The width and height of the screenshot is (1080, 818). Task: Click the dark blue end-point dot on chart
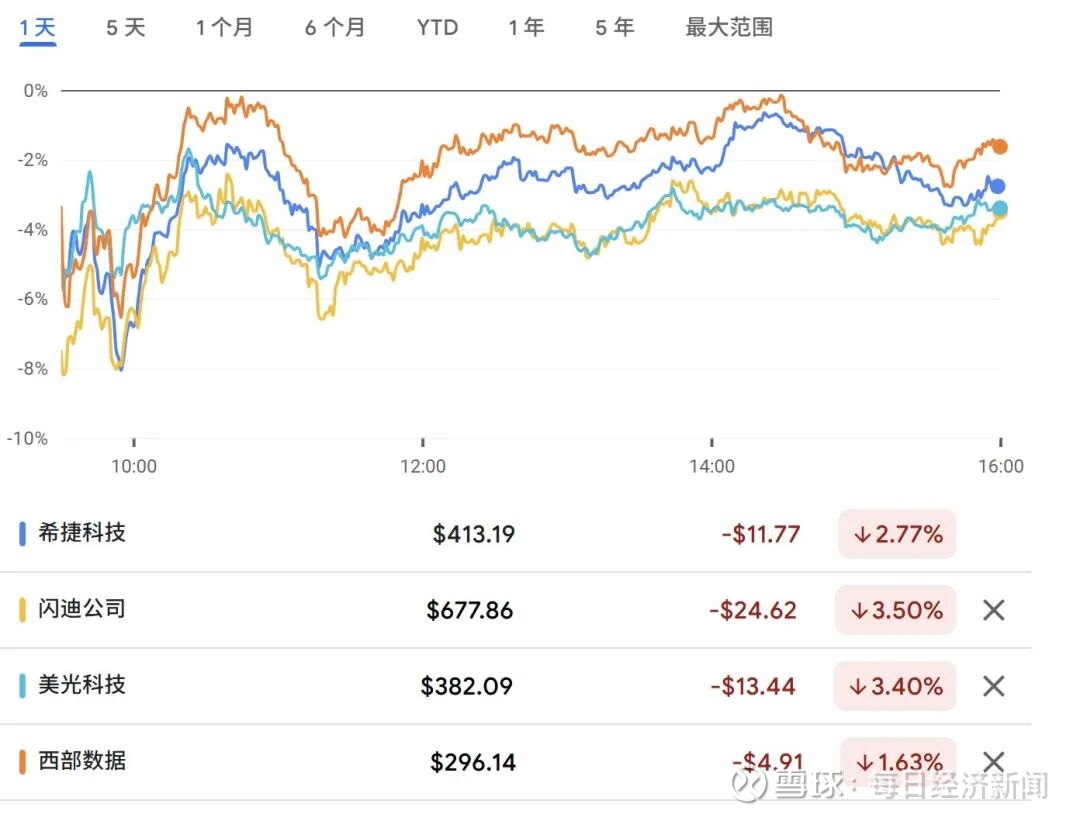[997, 186]
